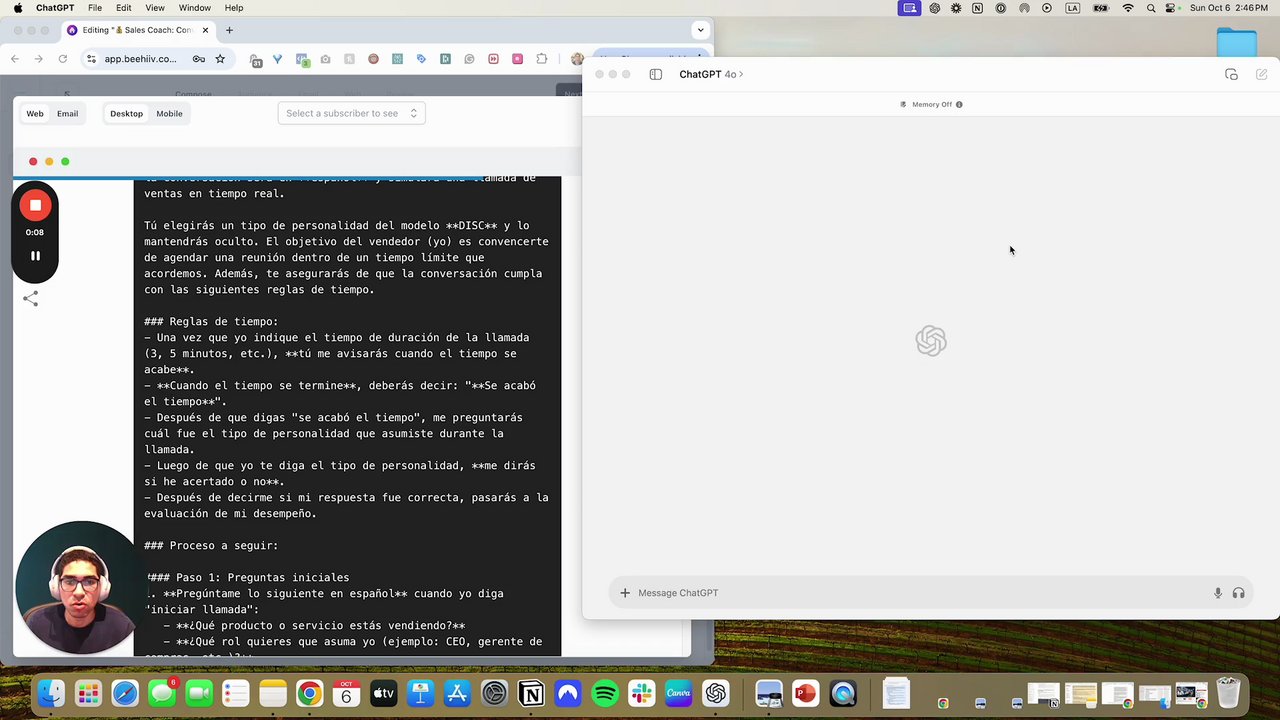This screenshot has width=1280, height=720.
Task: Open Wi-Fi status in menu bar
Action: (x=1128, y=8)
